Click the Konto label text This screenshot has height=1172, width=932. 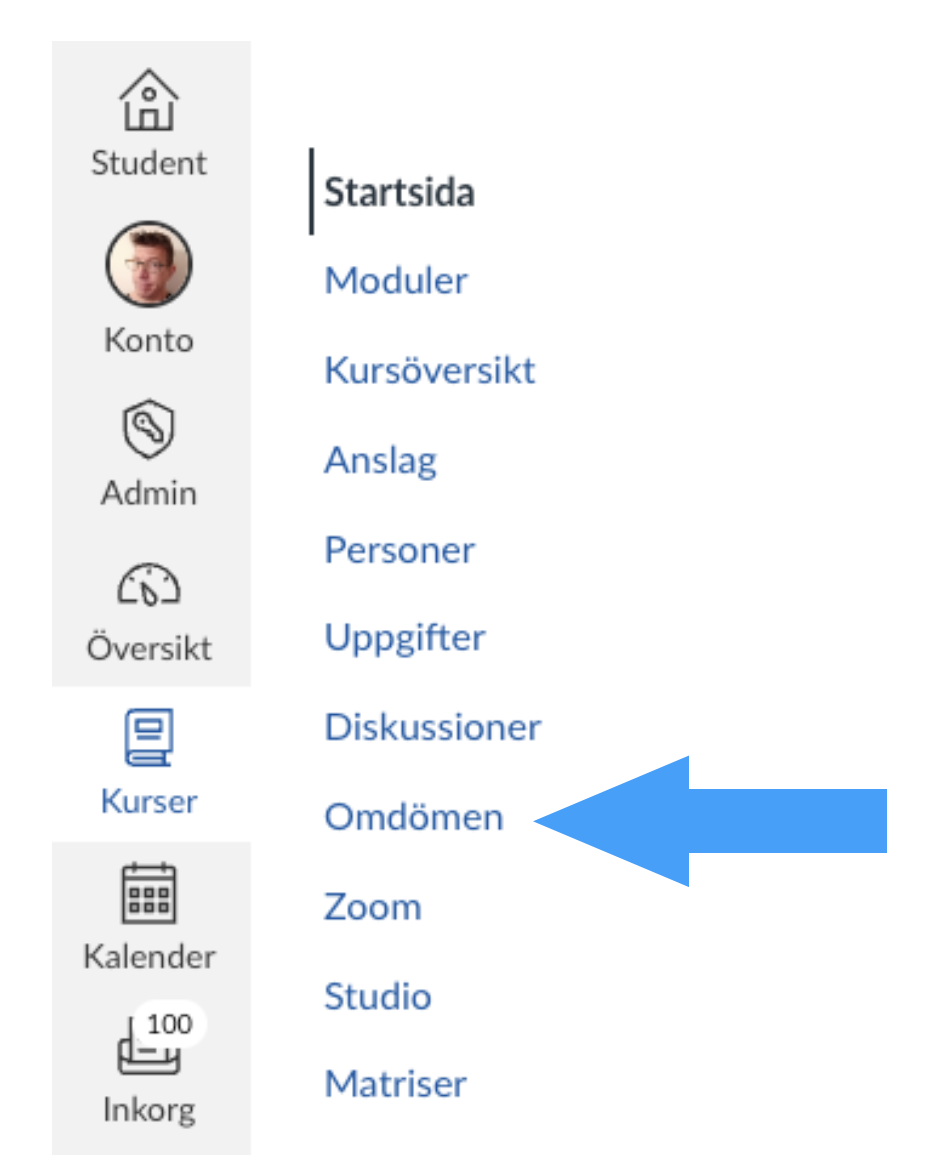click(149, 340)
